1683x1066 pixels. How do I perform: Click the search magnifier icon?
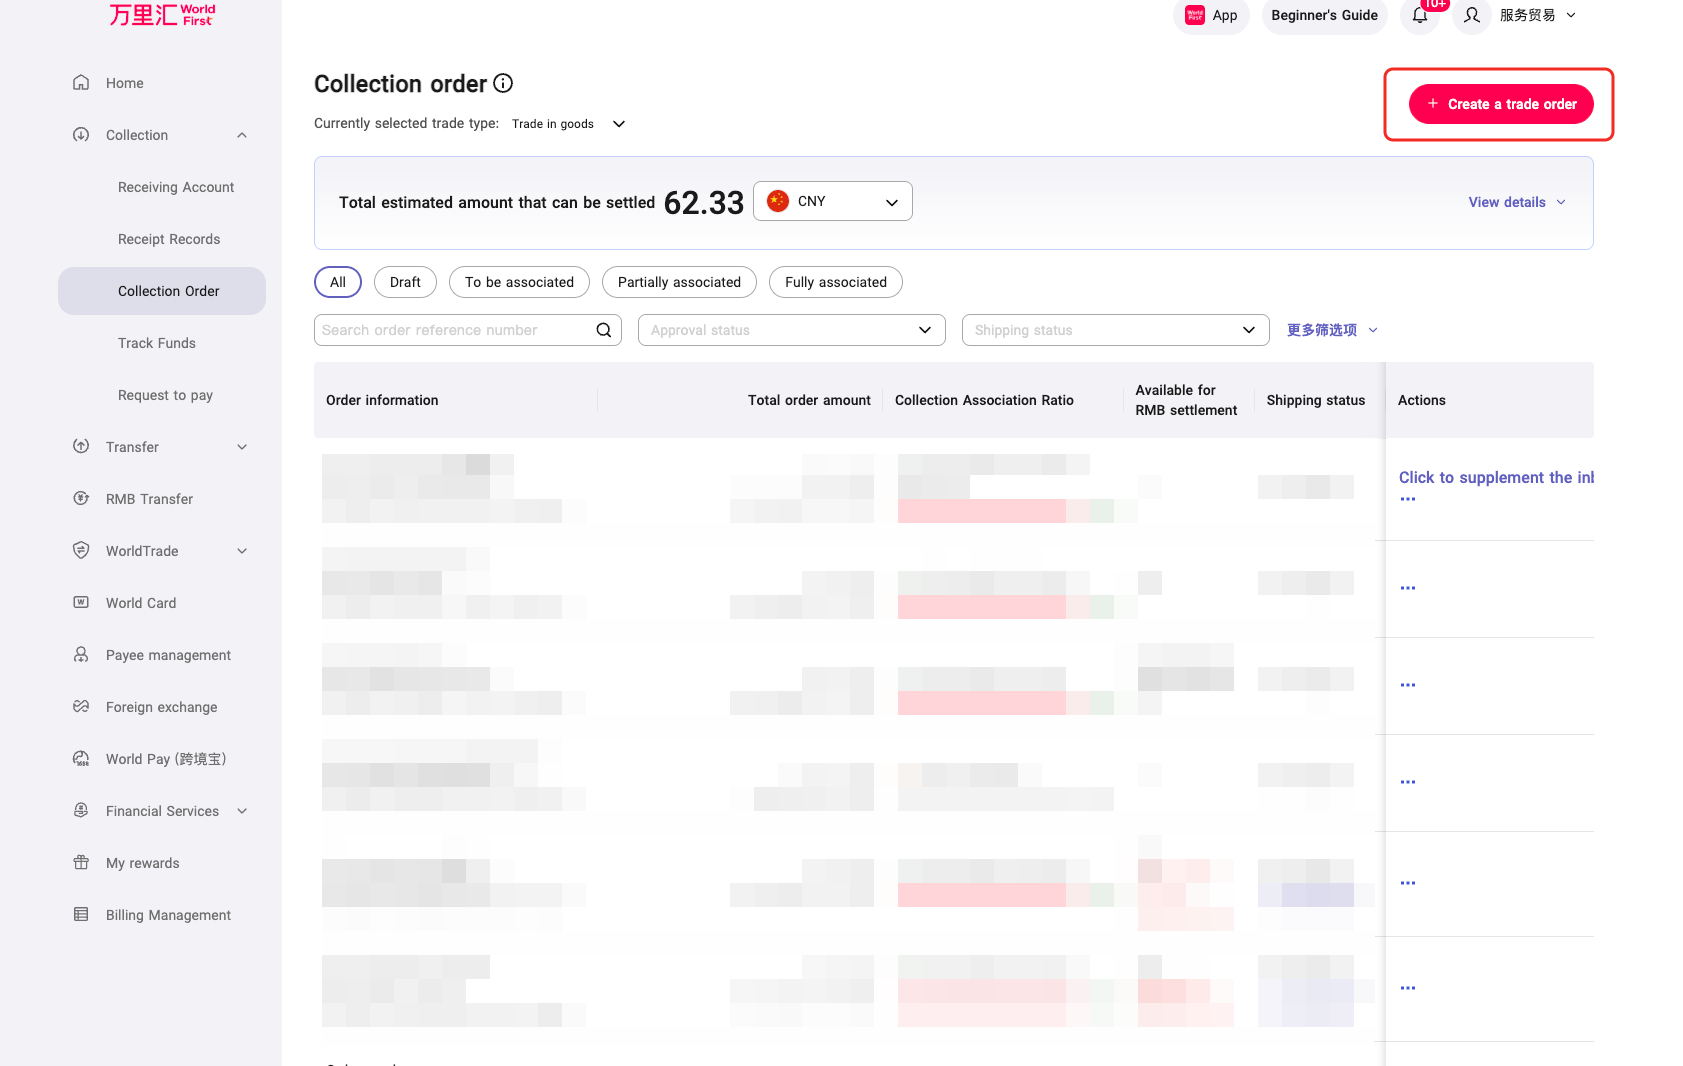(604, 330)
